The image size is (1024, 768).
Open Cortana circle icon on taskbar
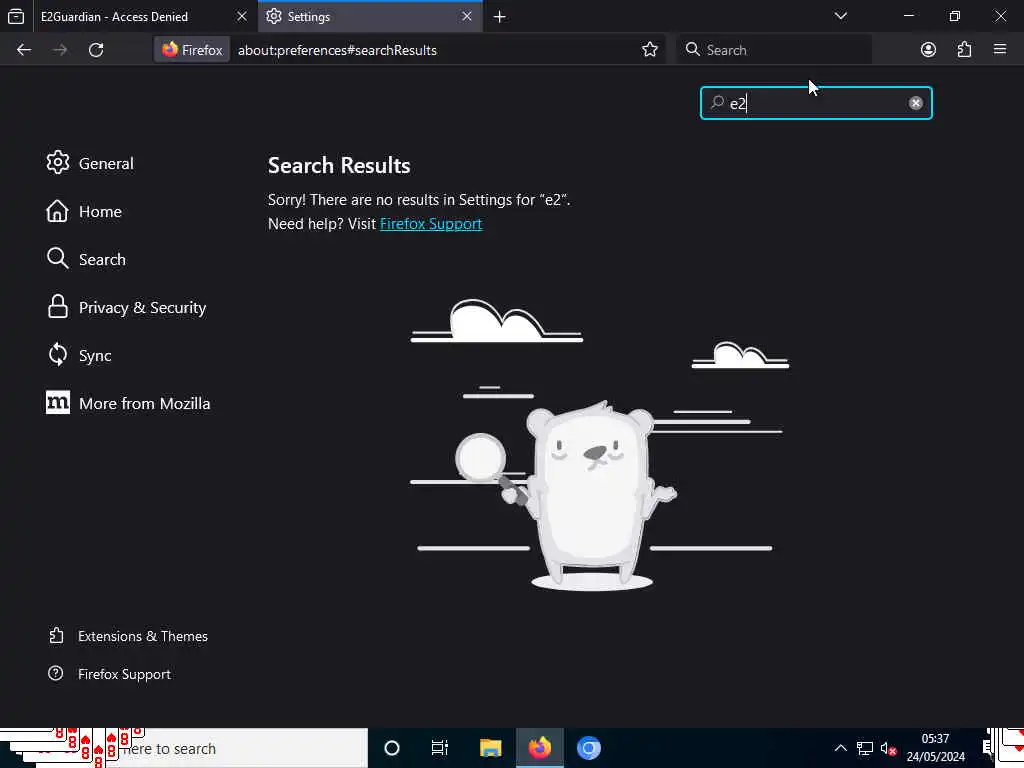pos(392,748)
